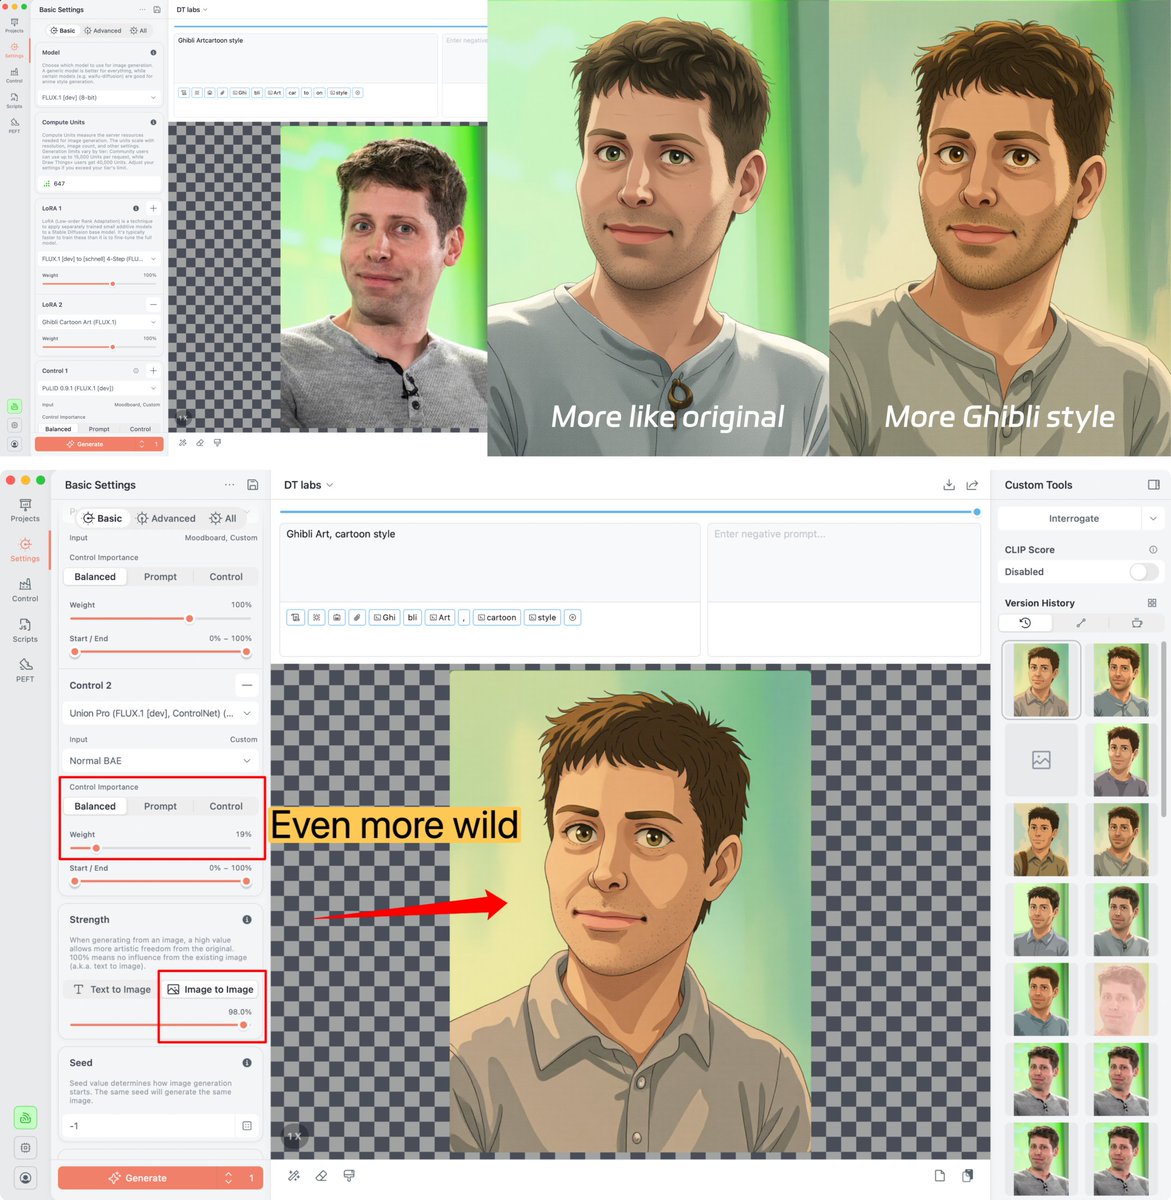Click the add-token plus icon after 'style' token
Image resolution: width=1171 pixels, height=1200 pixels.
click(x=573, y=617)
